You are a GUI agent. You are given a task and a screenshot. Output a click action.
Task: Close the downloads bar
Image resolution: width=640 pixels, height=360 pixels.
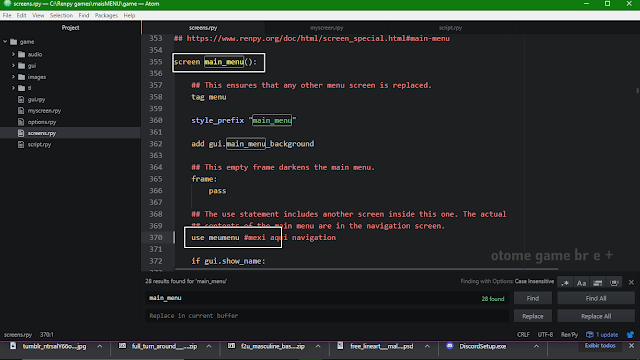tap(631, 346)
